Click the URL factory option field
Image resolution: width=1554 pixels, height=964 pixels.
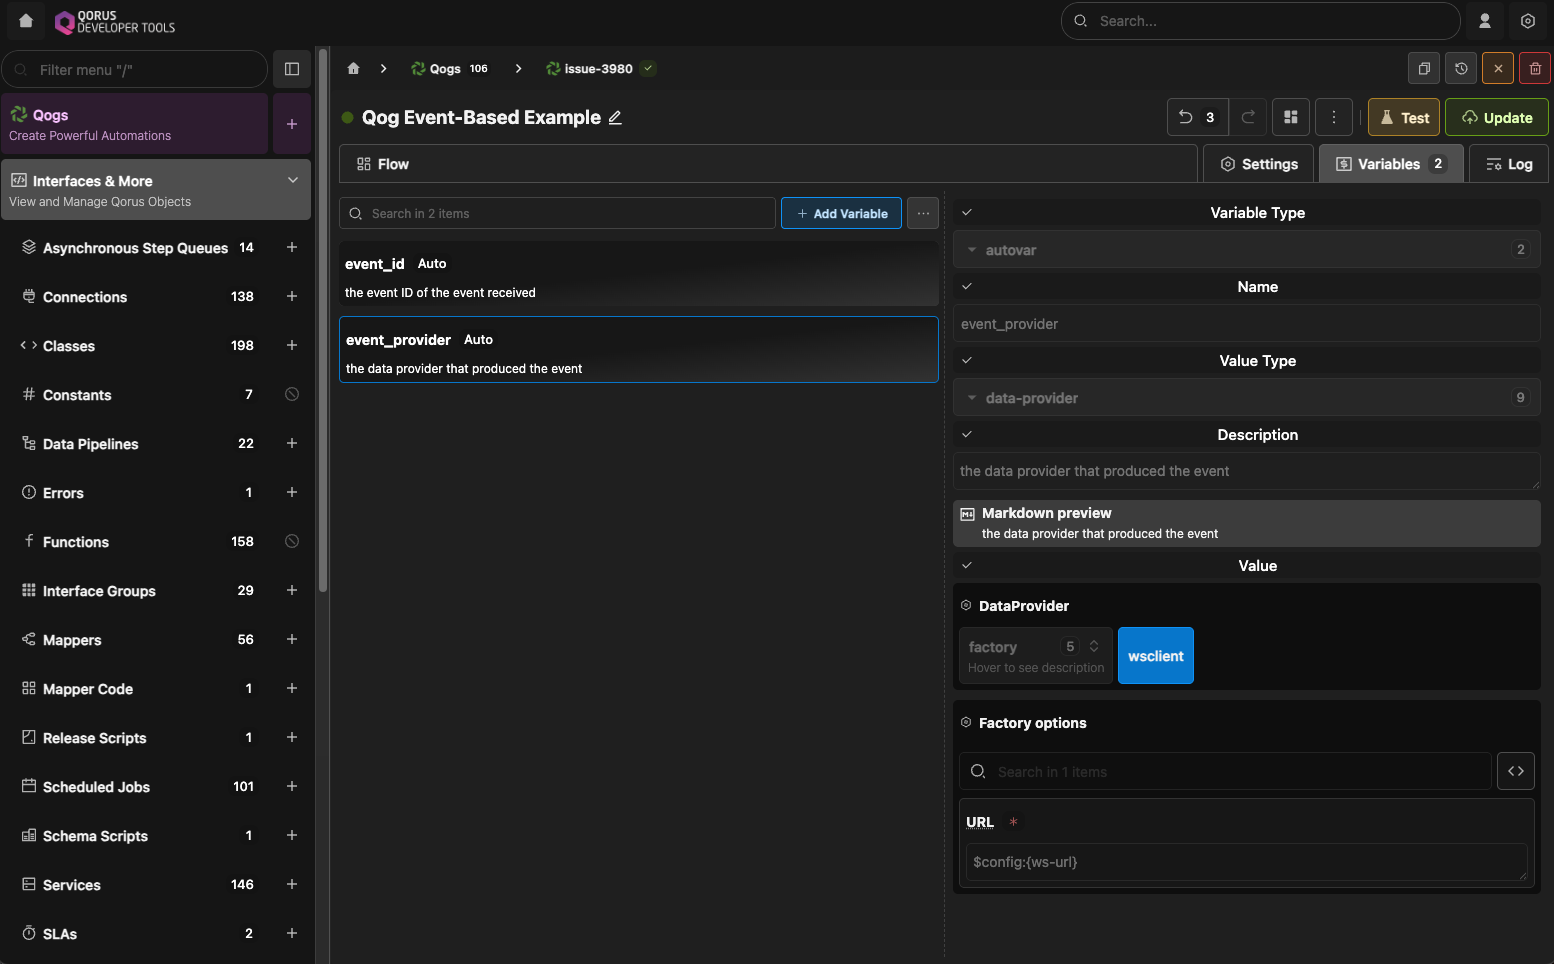[1245, 862]
